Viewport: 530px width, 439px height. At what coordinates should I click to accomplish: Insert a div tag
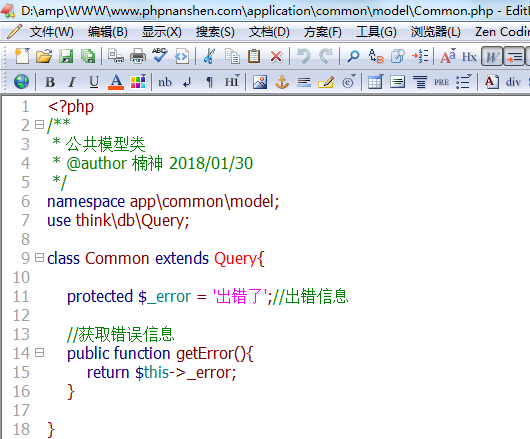pos(513,82)
